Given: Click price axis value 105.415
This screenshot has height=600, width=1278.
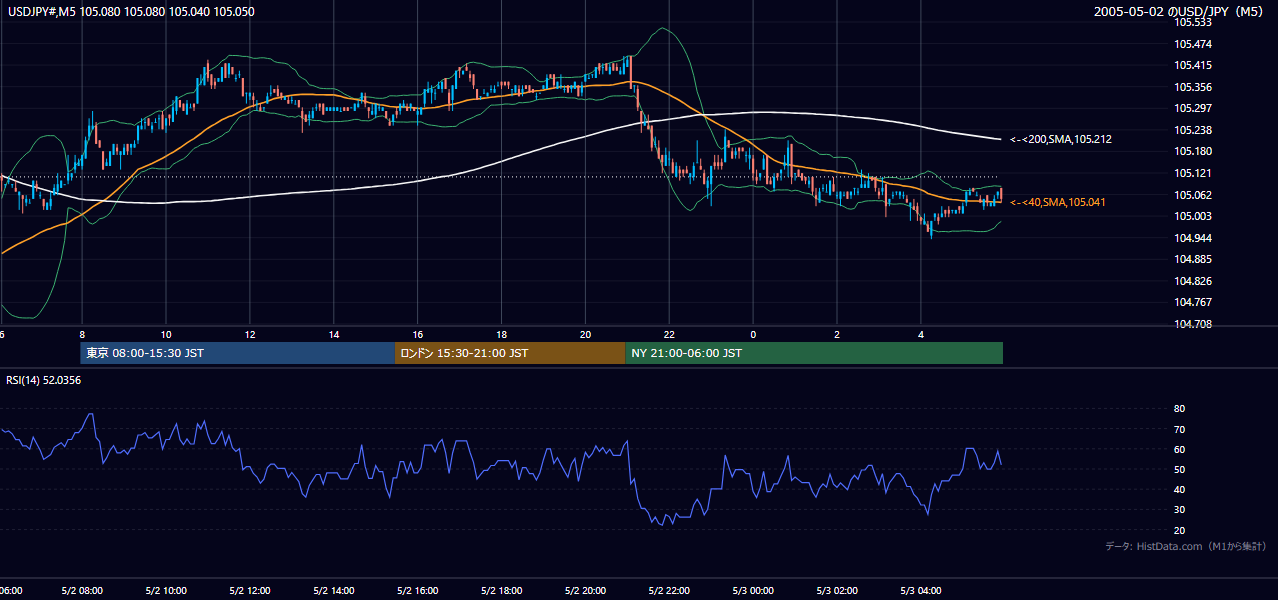Looking at the screenshot, I should coord(1192,66).
